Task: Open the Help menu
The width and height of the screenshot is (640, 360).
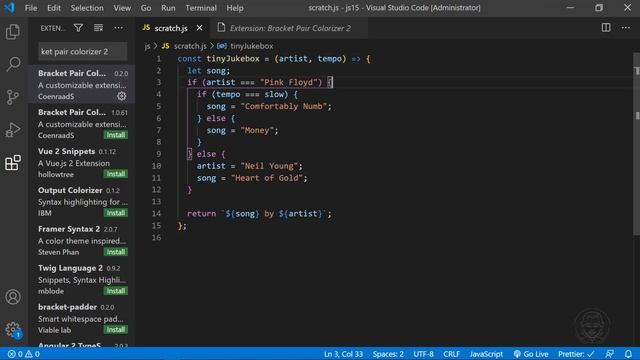Action: (x=235, y=8)
